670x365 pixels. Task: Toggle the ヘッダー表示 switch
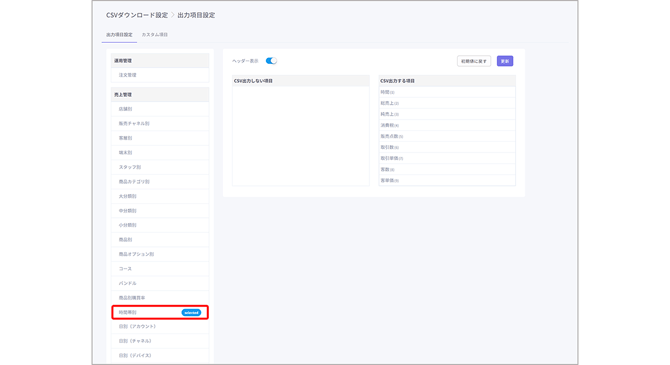[271, 61]
